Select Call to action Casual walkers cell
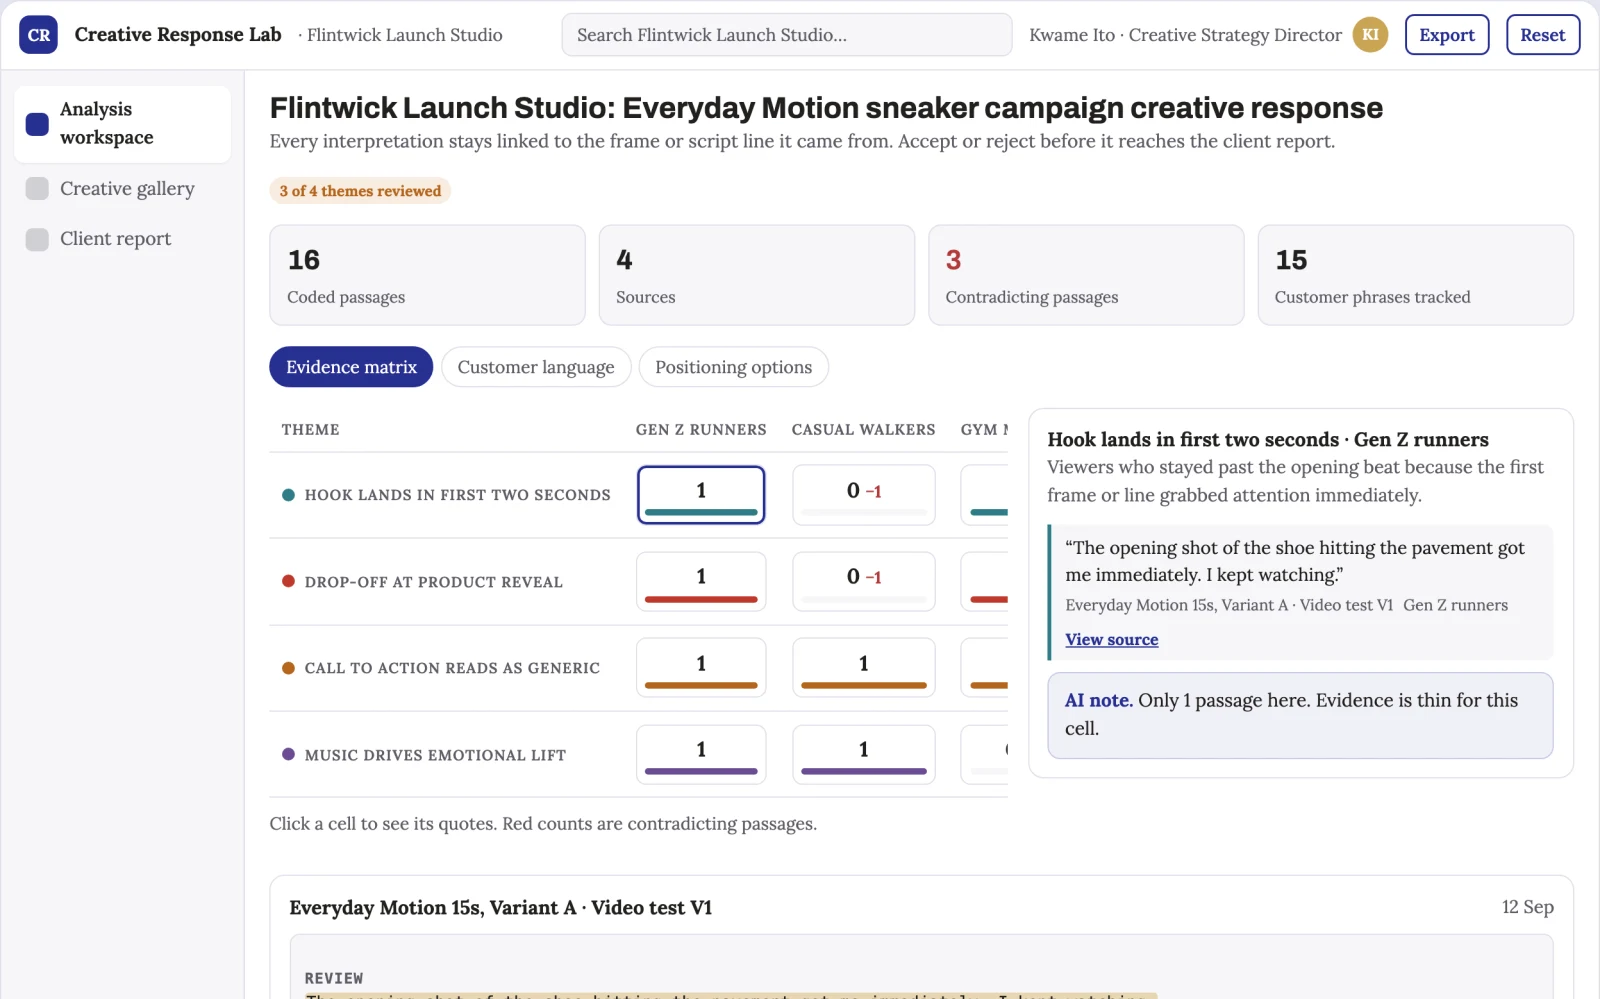Screen dimensions: 1600x999 point(864,668)
